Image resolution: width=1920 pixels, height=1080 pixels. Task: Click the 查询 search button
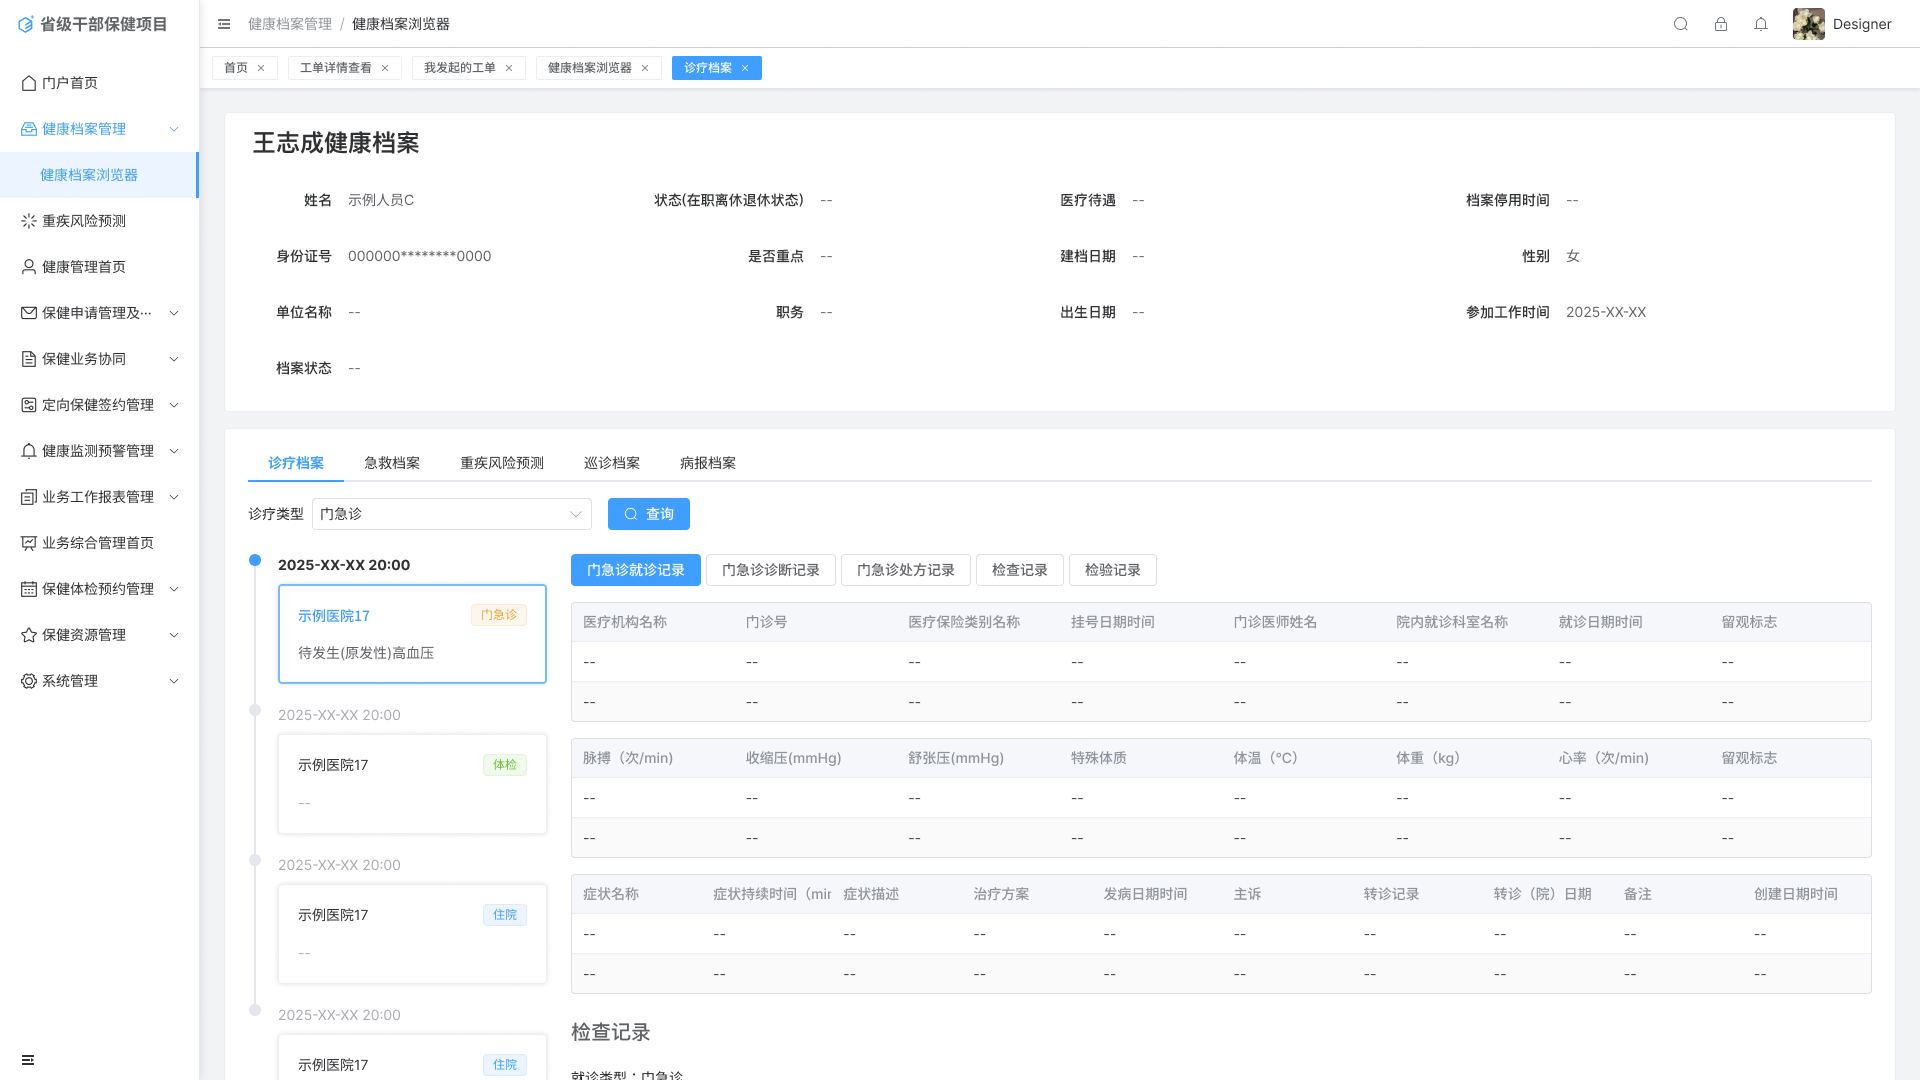649,514
